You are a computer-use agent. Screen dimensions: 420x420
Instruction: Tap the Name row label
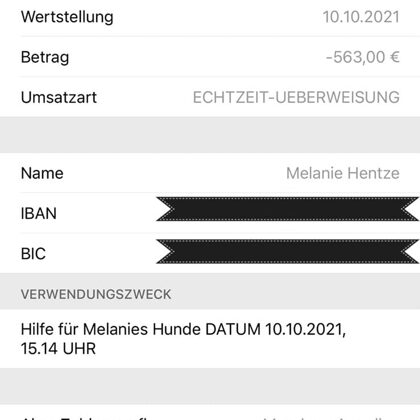pyautogui.click(x=42, y=173)
